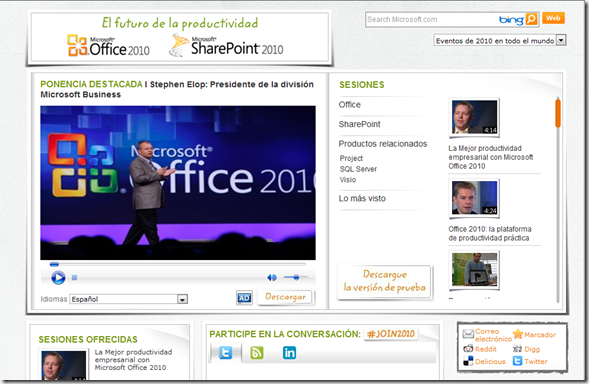Select Productos relacionados category
Image resolution: width=589 pixels, height=384 pixels.
(383, 144)
